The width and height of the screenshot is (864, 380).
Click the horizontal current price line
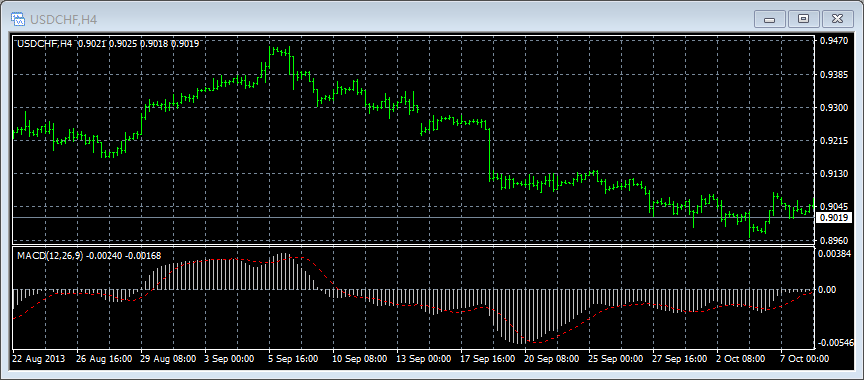(413, 218)
